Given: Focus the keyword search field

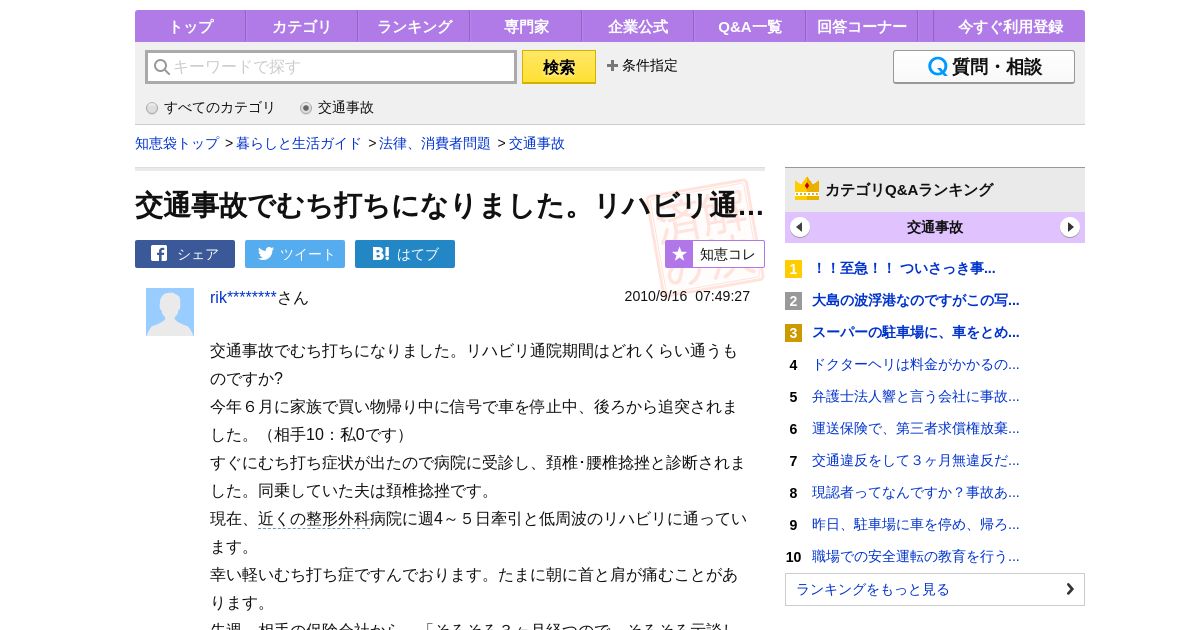Looking at the screenshot, I should click(331, 67).
